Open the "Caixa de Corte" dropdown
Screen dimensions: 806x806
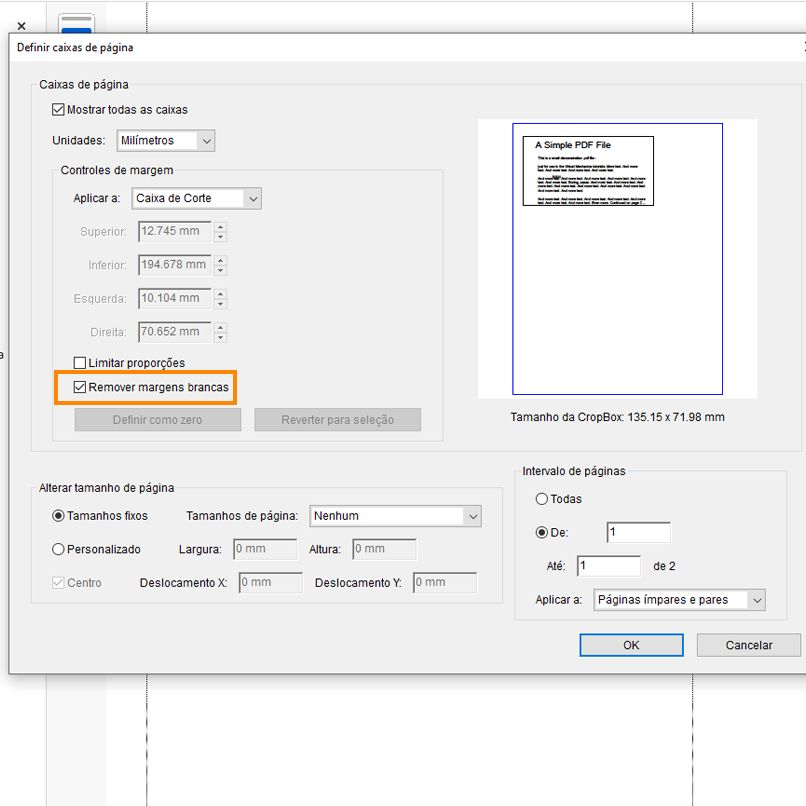click(x=253, y=198)
